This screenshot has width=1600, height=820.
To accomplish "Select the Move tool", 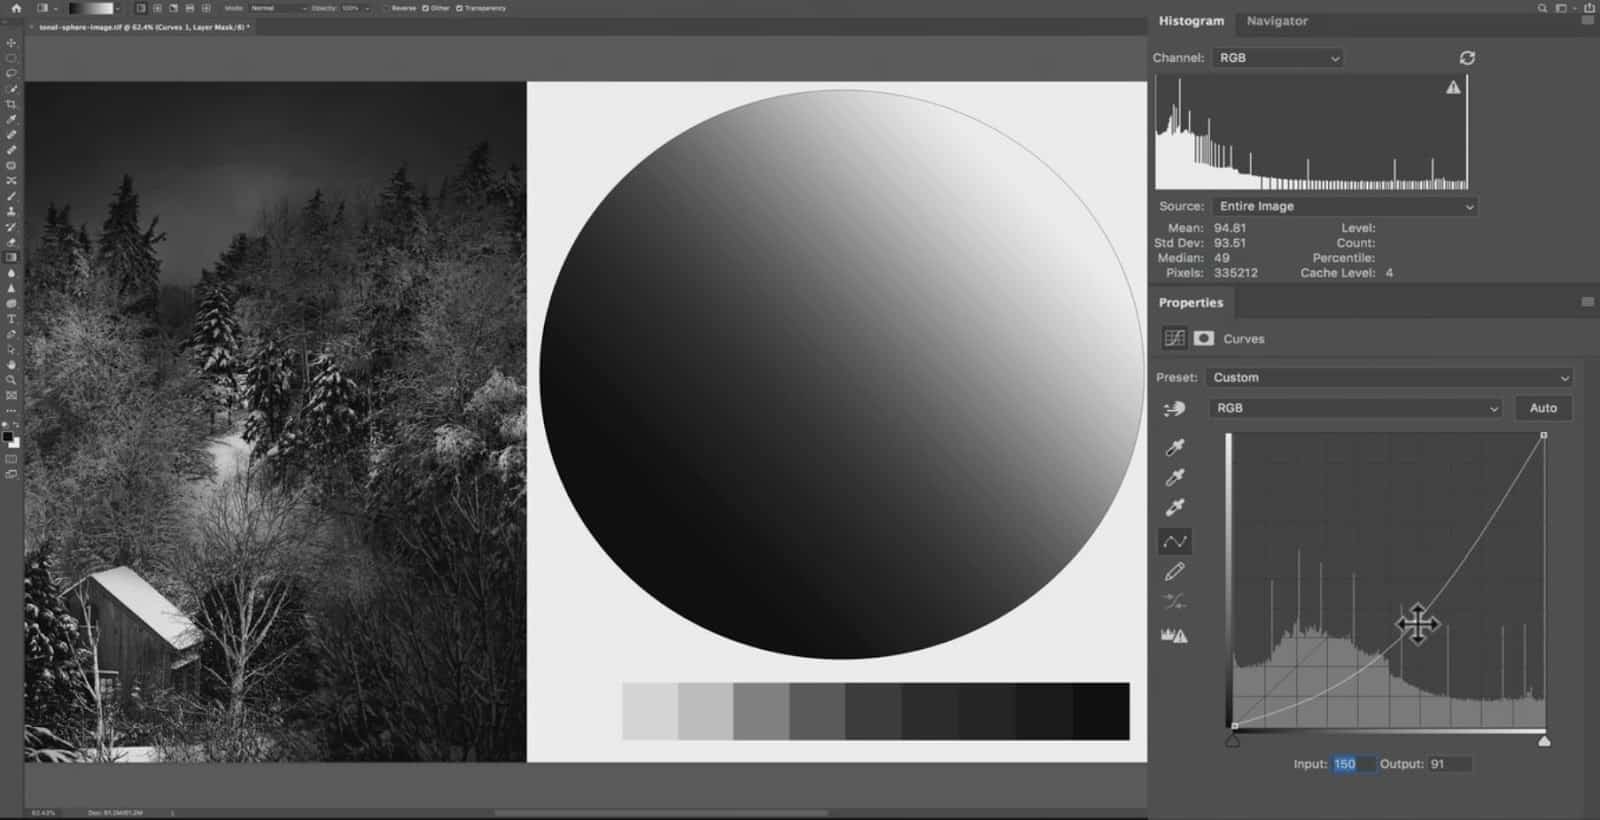I will (x=12, y=43).
